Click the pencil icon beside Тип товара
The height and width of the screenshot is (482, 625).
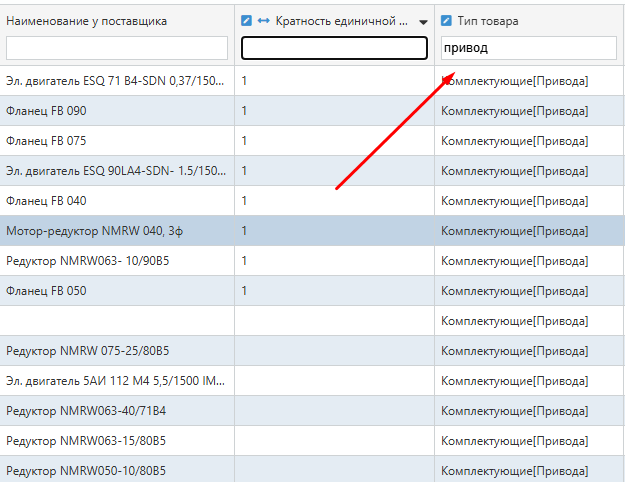(446, 21)
